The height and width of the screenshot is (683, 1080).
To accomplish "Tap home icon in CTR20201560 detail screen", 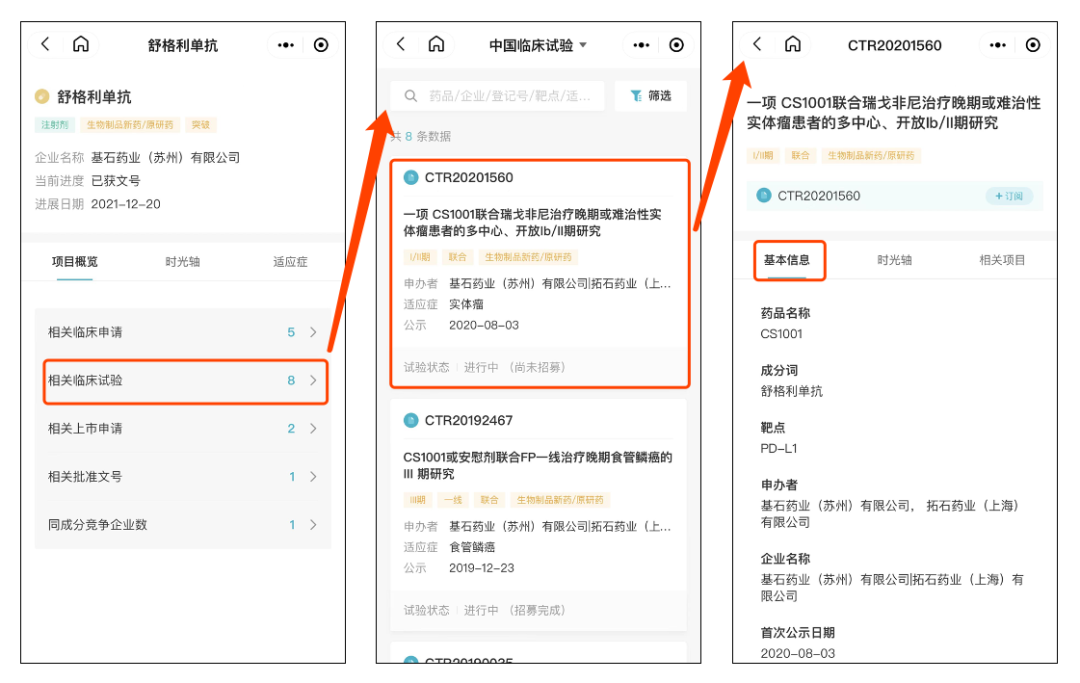I will pos(793,45).
